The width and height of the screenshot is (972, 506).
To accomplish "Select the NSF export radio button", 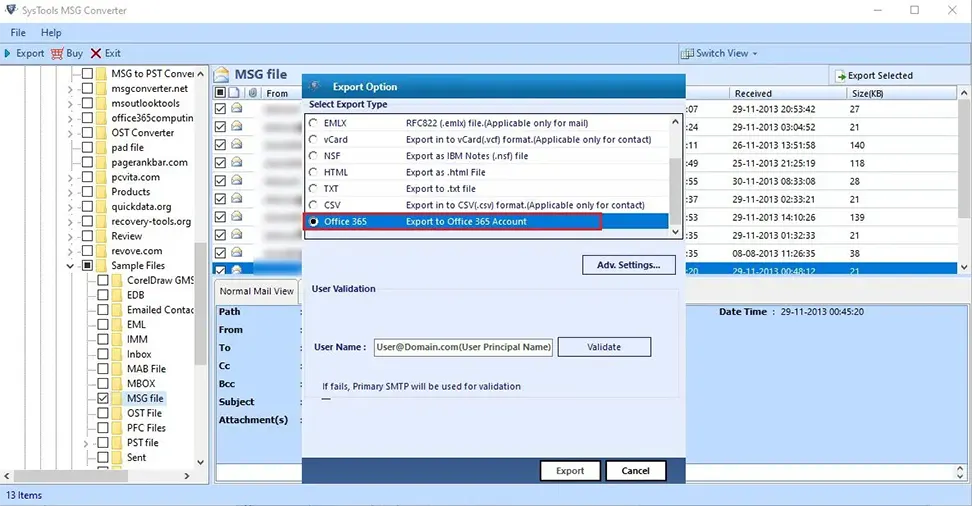I will (313, 156).
